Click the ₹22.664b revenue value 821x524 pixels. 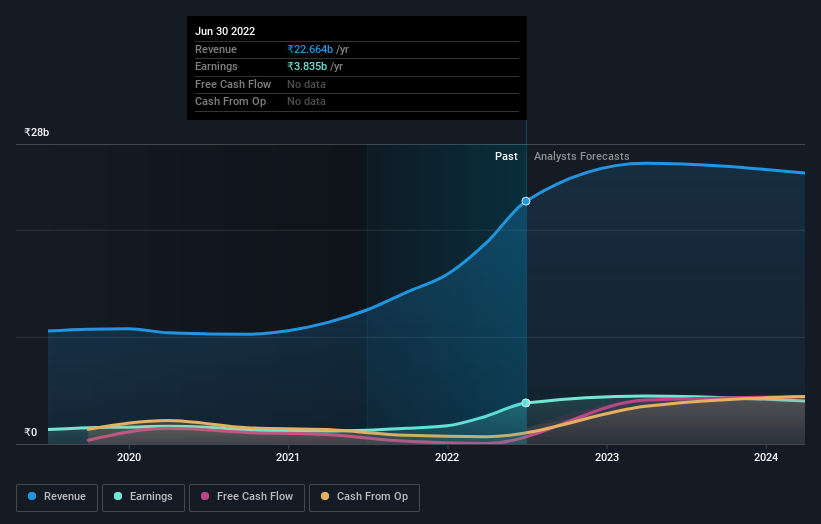click(x=310, y=49)
